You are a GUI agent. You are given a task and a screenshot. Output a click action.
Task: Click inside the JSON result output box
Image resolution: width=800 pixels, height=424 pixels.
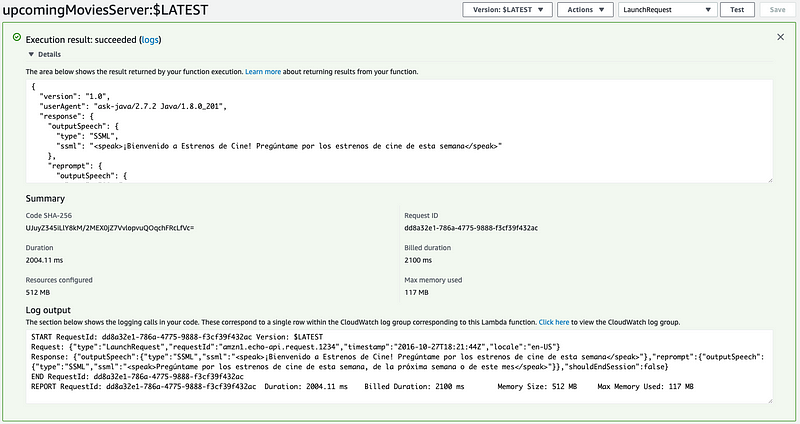(400, 130)
